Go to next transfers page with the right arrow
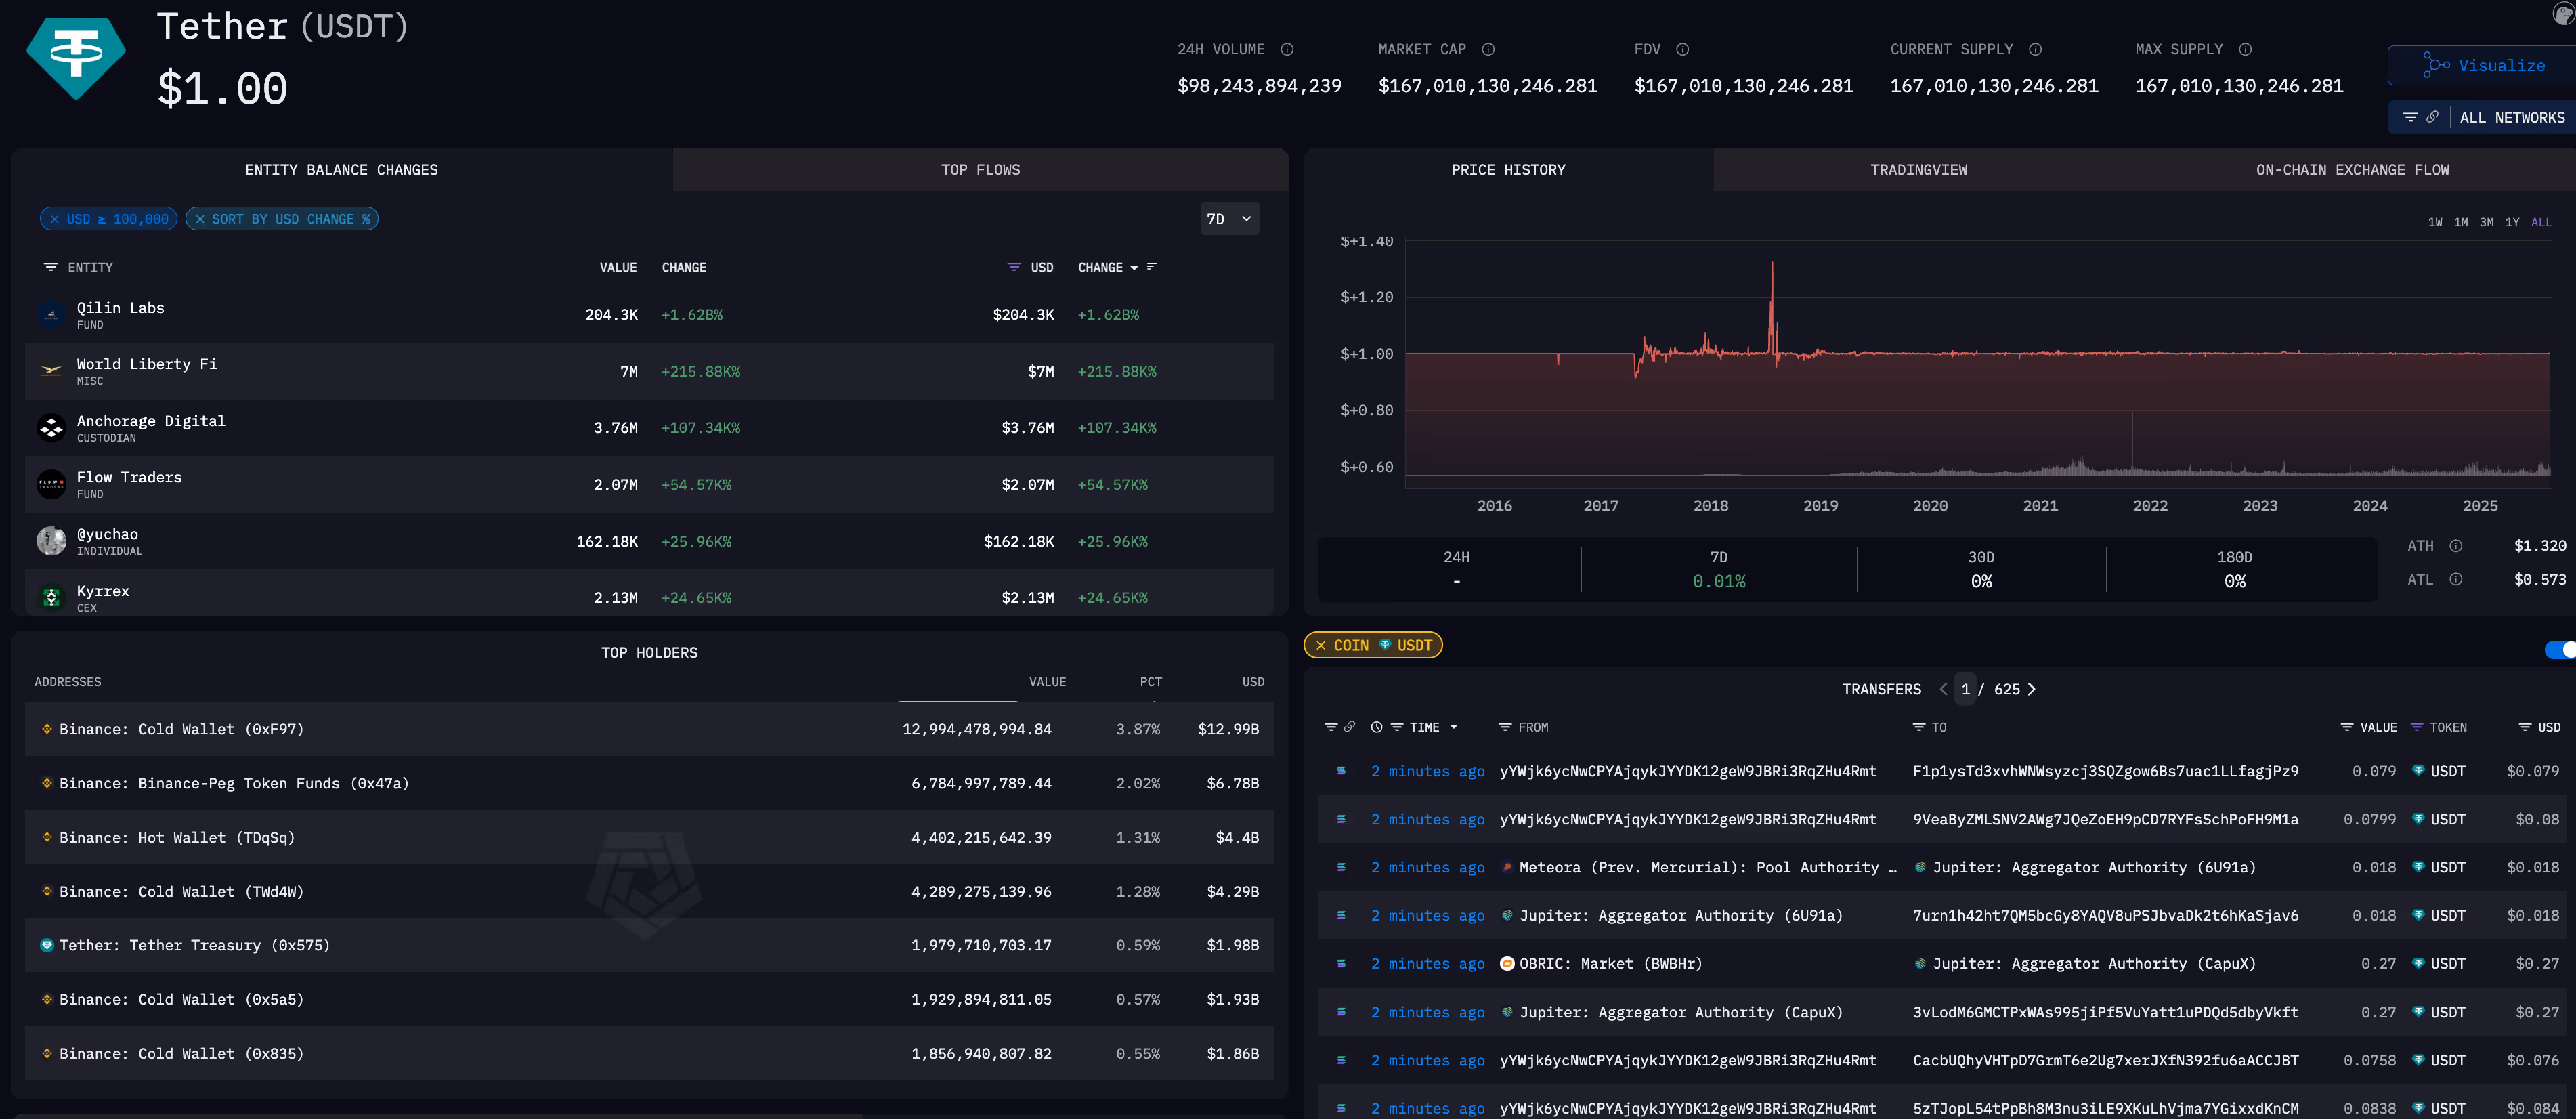The width and height of the screenshot is (2576, 1119). point(2031,689)
